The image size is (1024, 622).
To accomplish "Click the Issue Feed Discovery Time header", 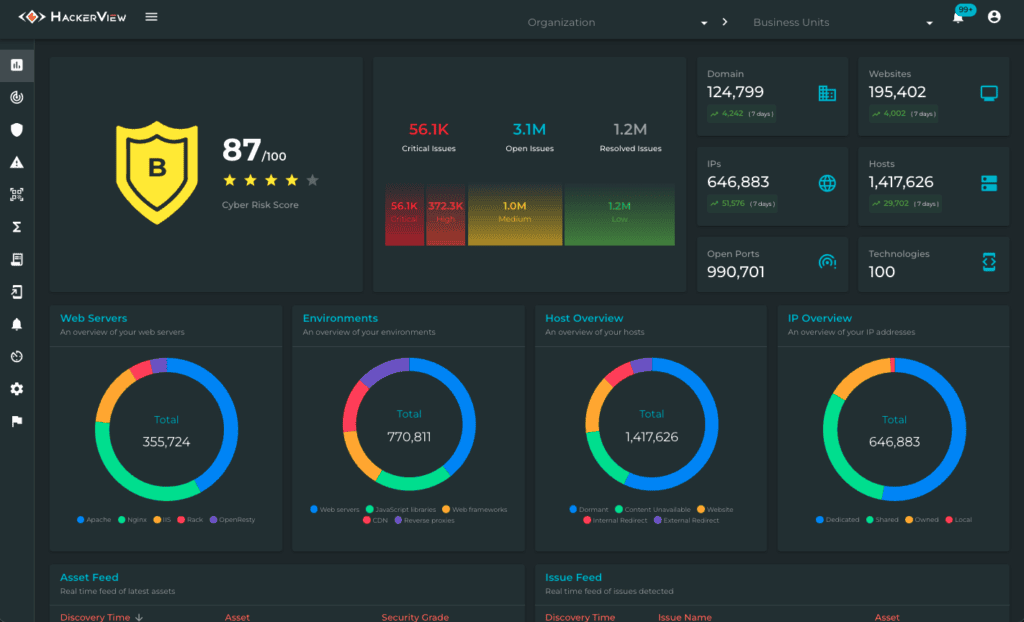I will 580,617.
